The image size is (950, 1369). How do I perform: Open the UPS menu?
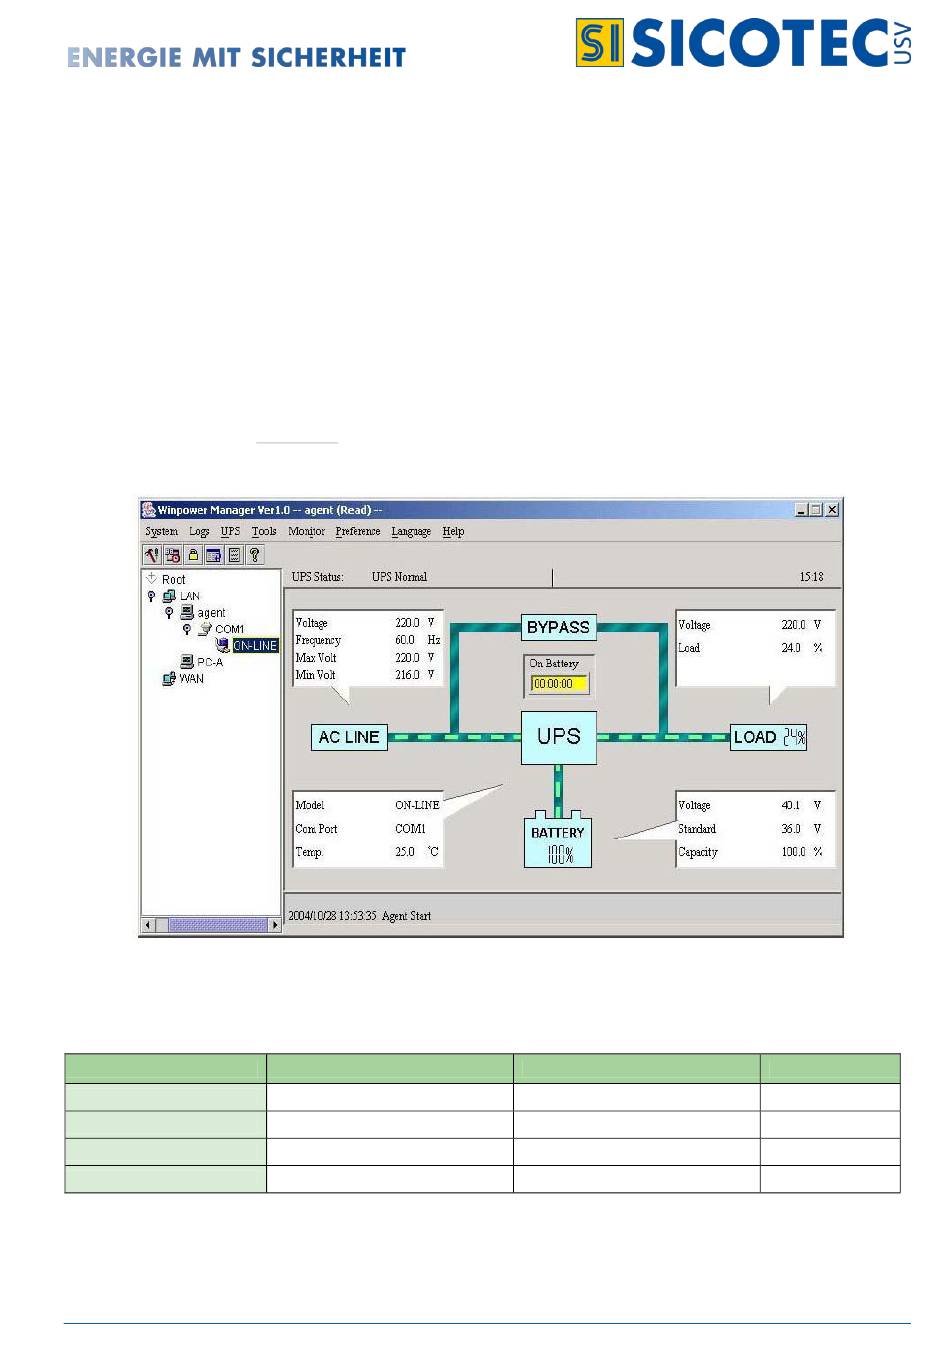(x=231, y=532)
